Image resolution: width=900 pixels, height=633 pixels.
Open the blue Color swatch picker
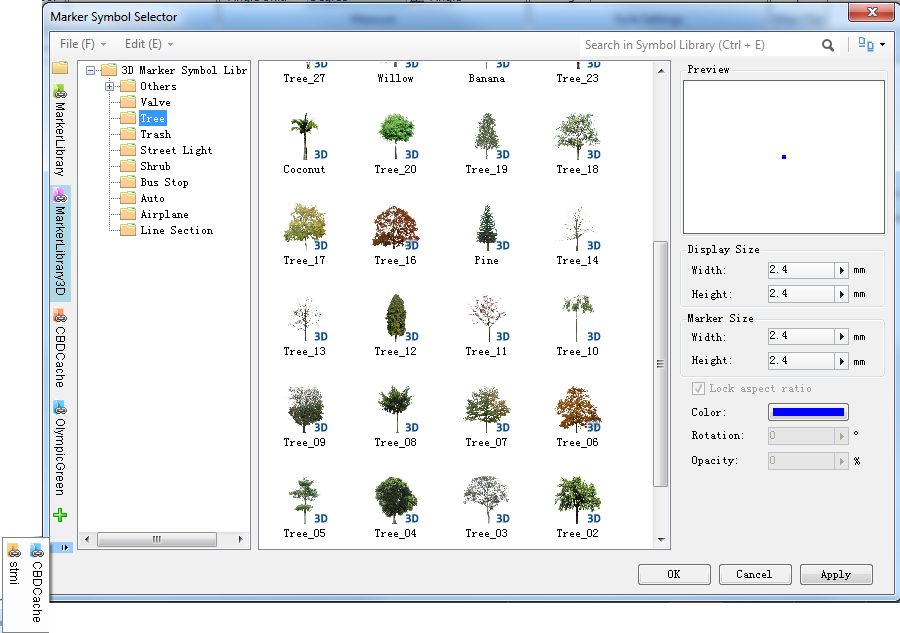click(807, 412)
